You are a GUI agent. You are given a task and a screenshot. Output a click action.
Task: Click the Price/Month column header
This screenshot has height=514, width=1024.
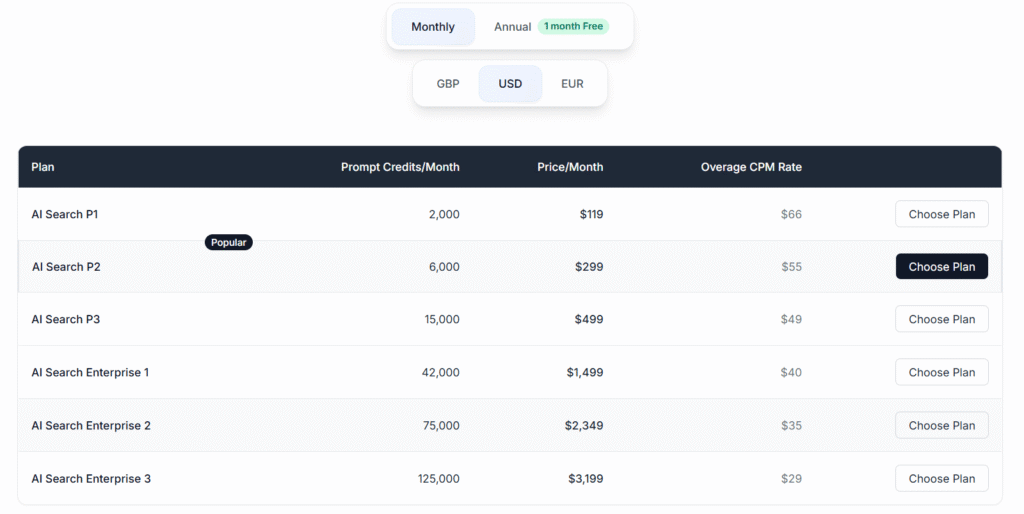[570, 167]
